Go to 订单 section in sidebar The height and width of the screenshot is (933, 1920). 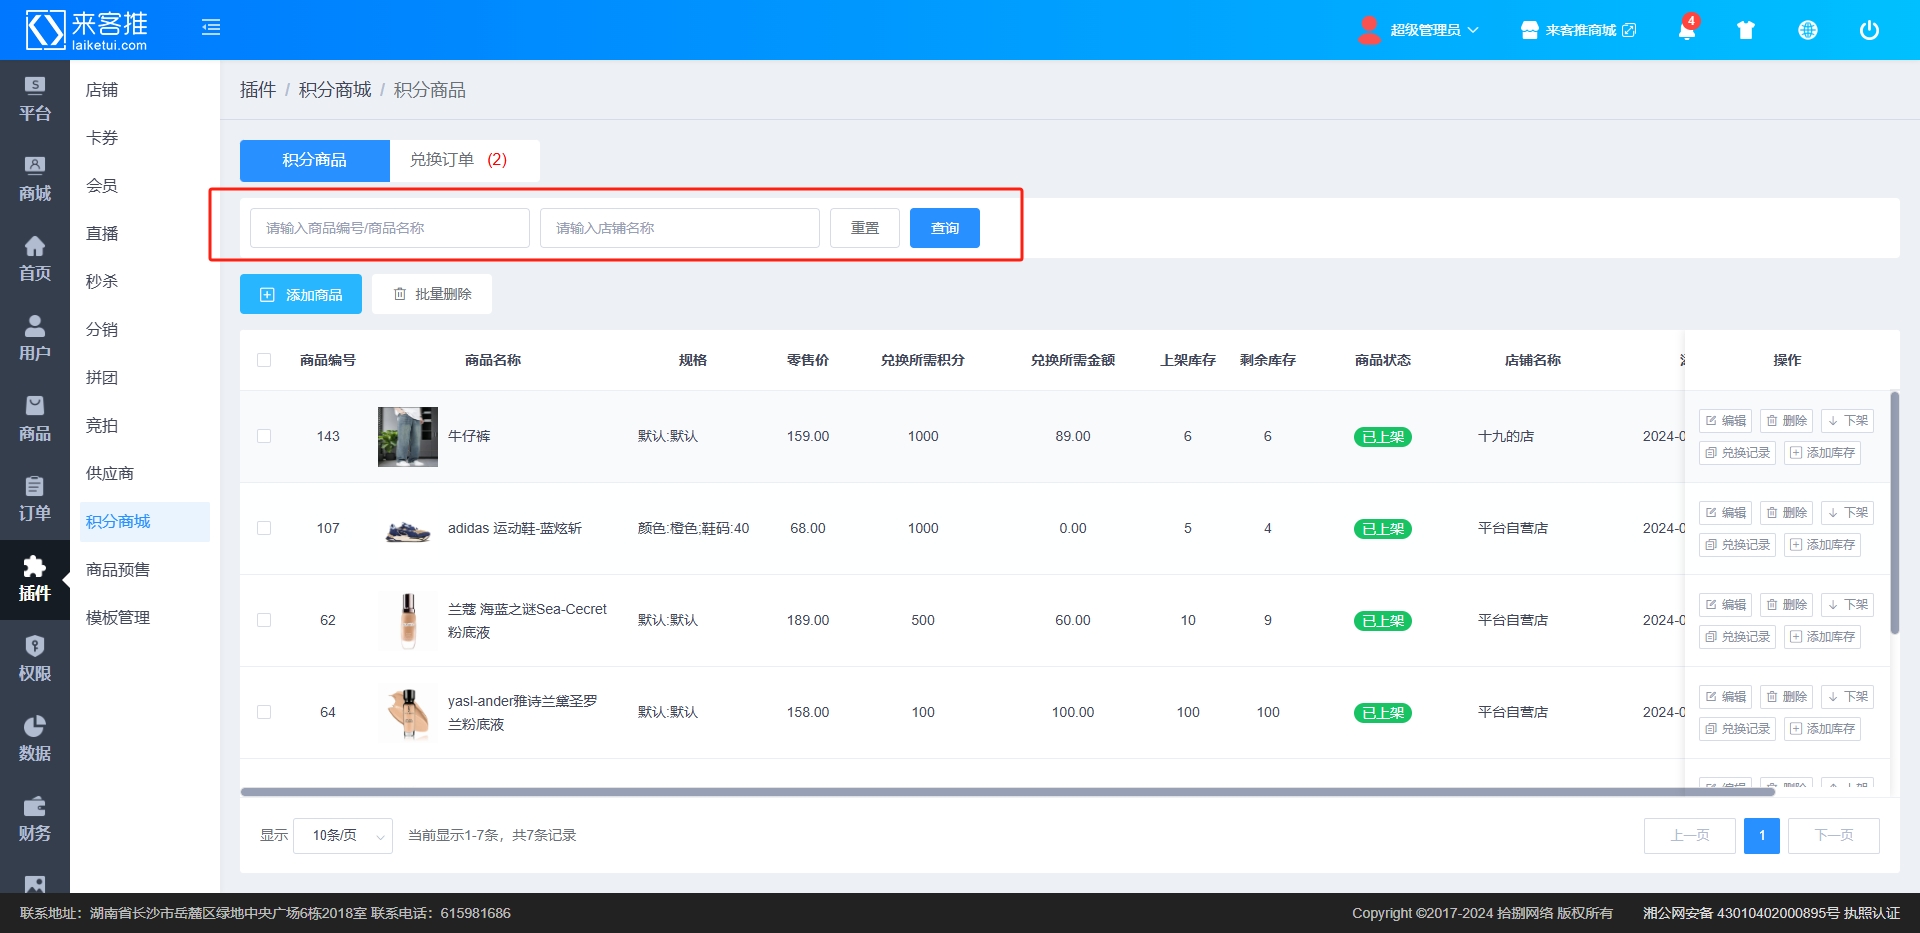click(35, 499)
